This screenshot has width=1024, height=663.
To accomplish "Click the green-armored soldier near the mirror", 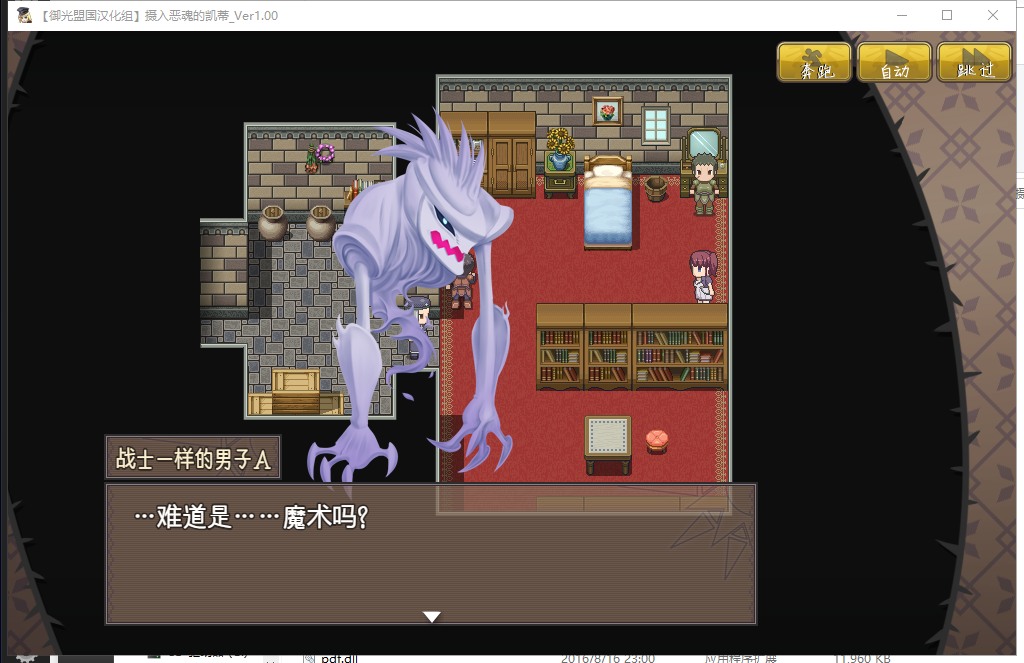I will (704, 183).
